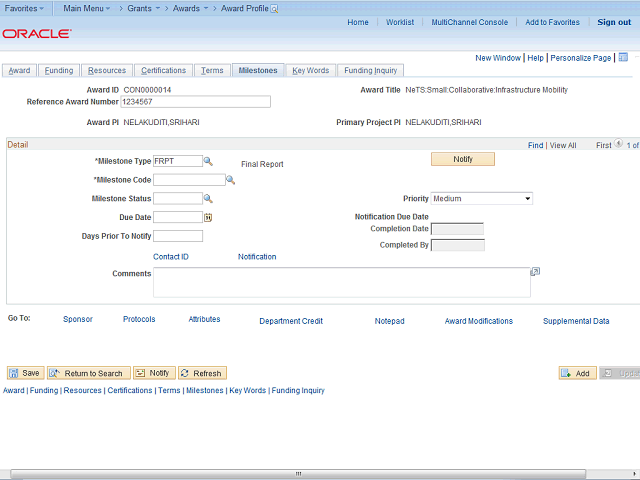Open Milestone Code lookup magnifier
This screenshot has width=640, height=480.
pos(231,180)
